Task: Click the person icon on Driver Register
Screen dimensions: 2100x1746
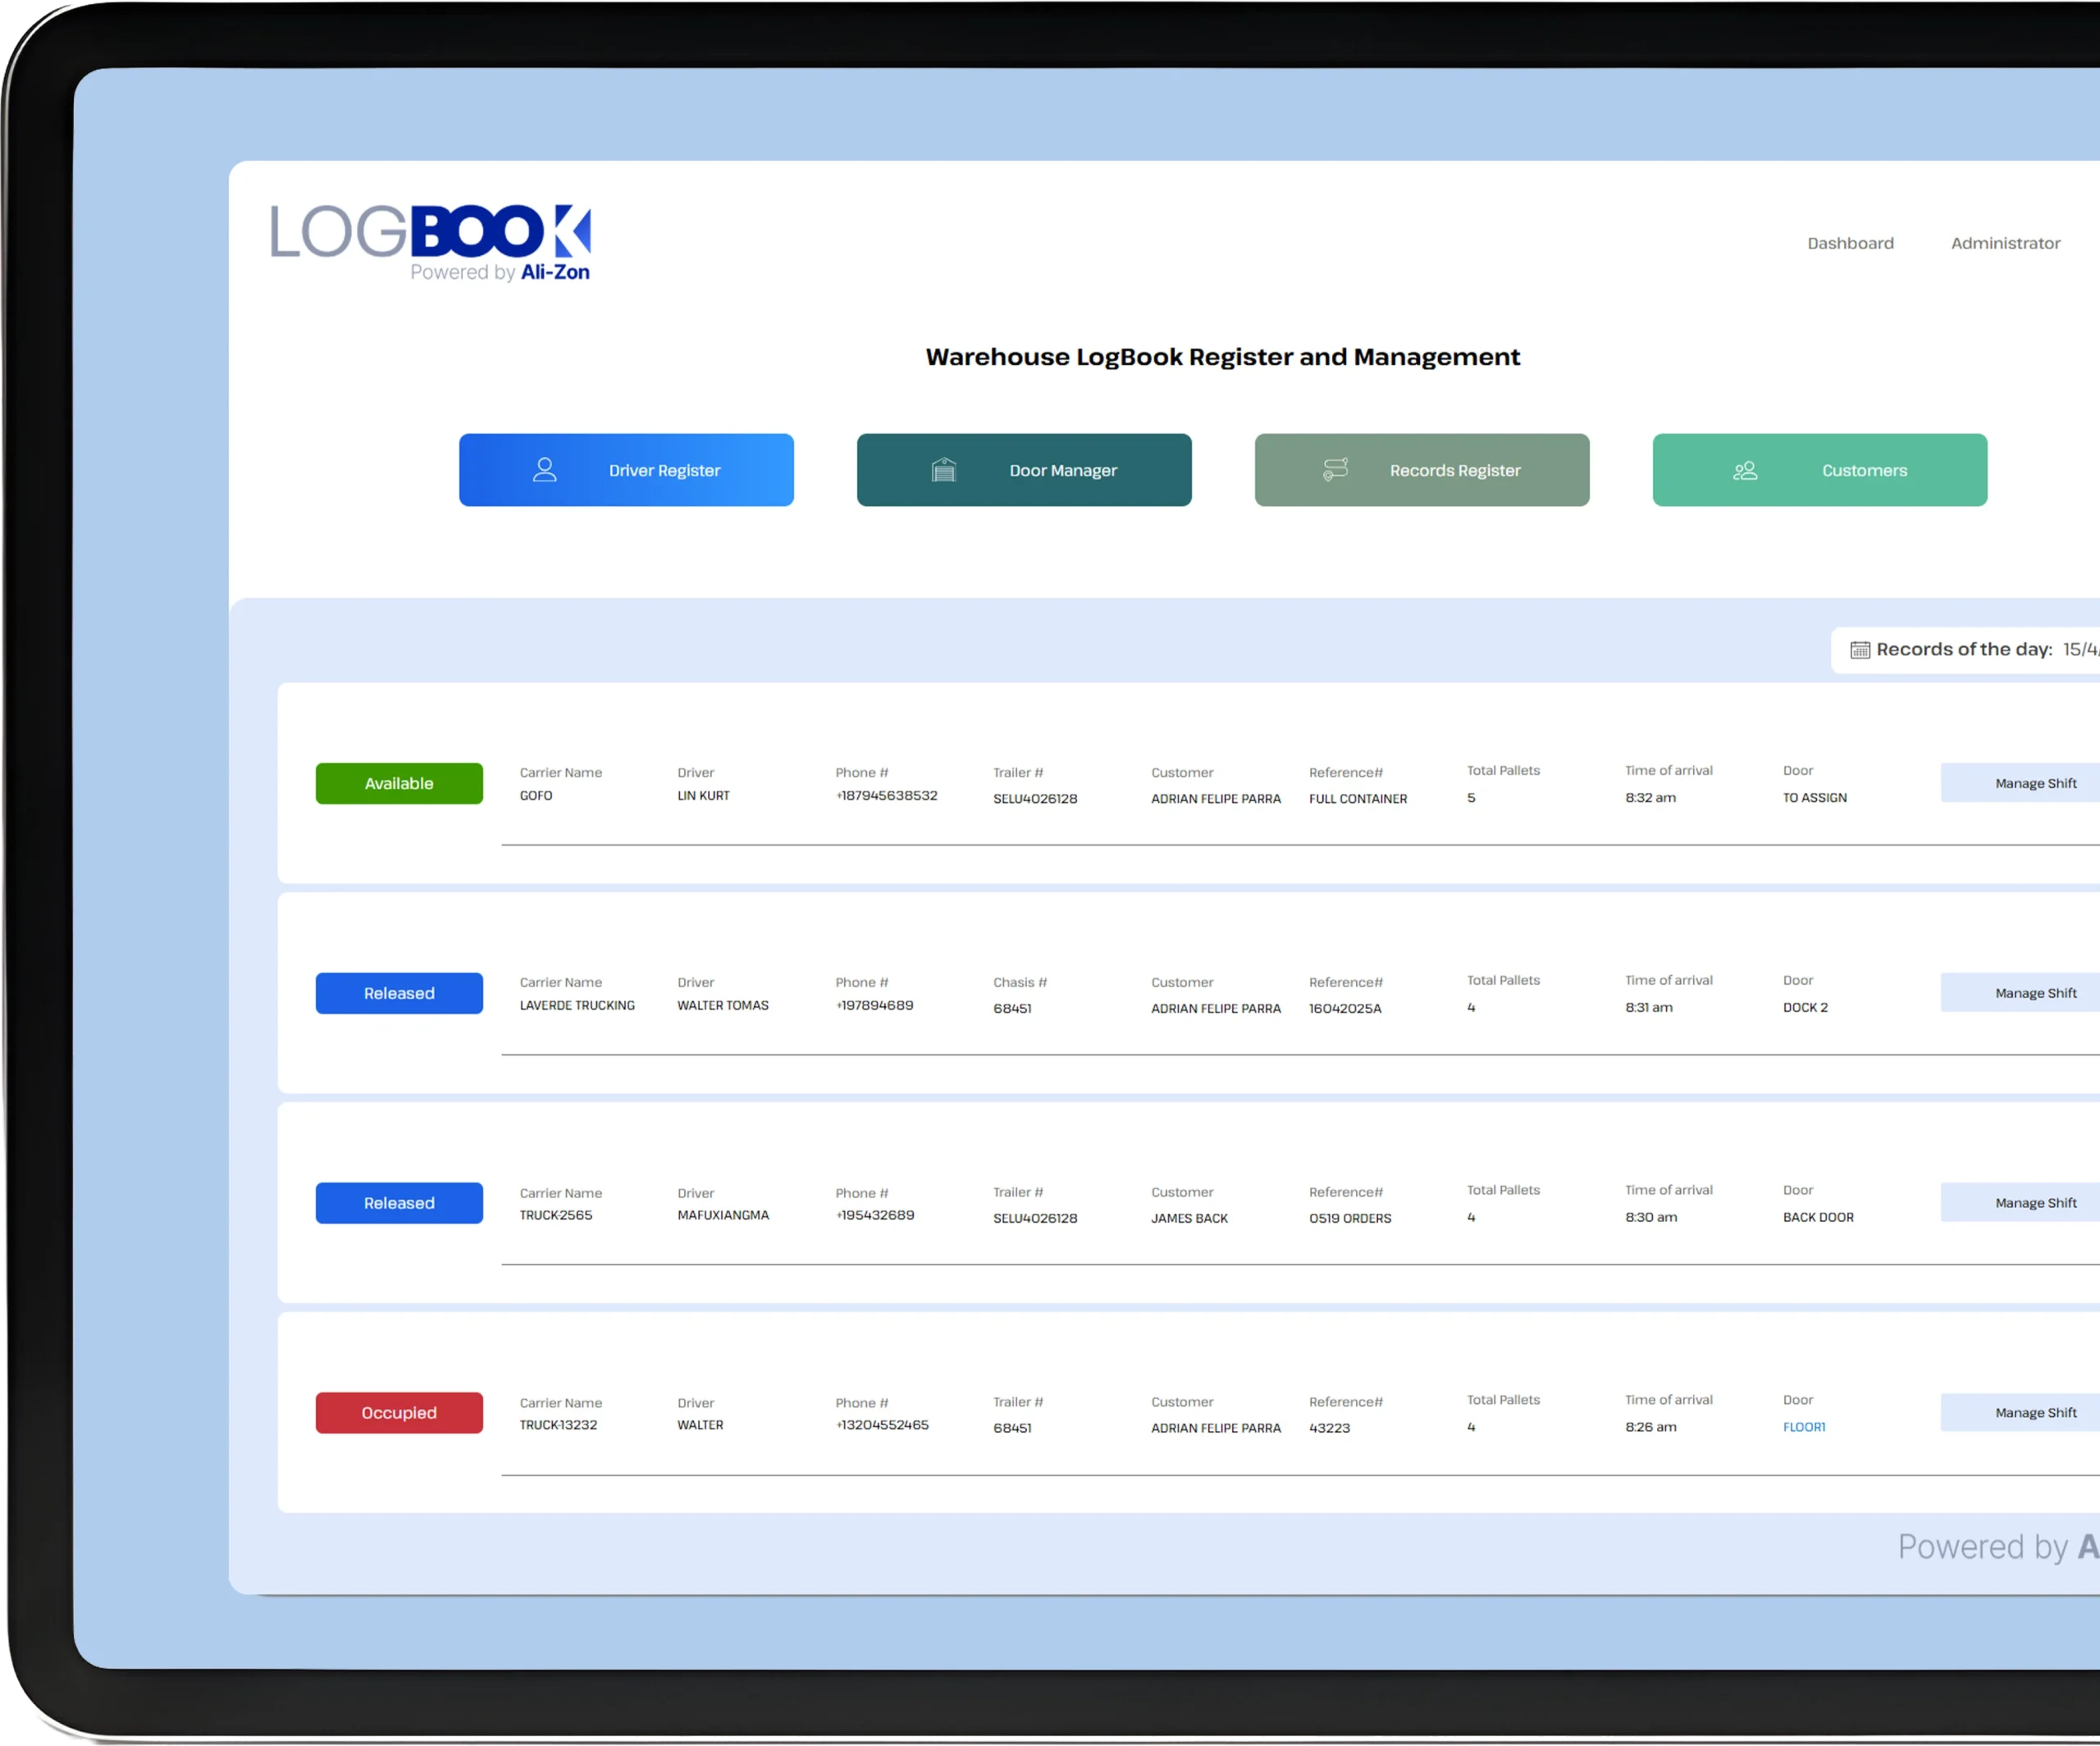Action: coord(544,470)
